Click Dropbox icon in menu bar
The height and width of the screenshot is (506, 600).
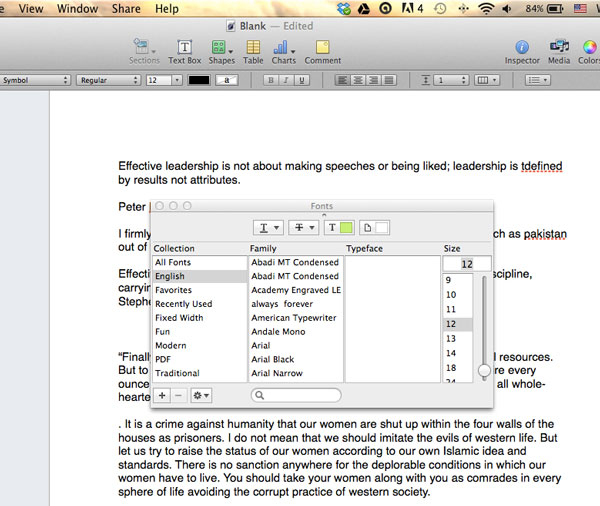click(x=344, y=8)
